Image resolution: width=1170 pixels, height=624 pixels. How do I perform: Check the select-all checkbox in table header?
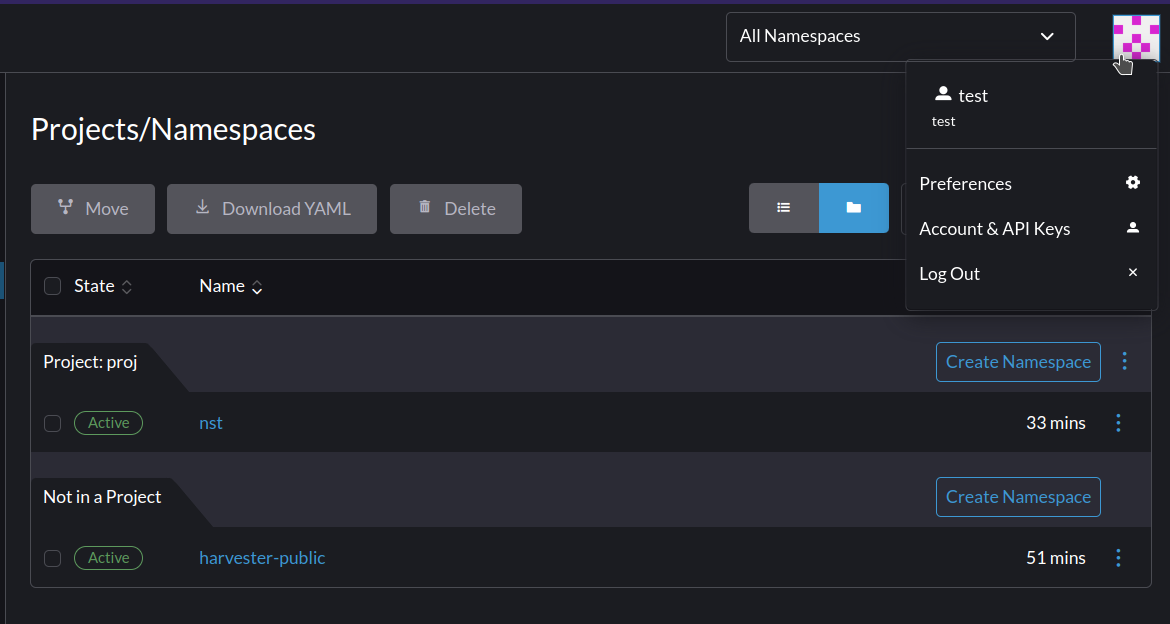tap(52, 286)
